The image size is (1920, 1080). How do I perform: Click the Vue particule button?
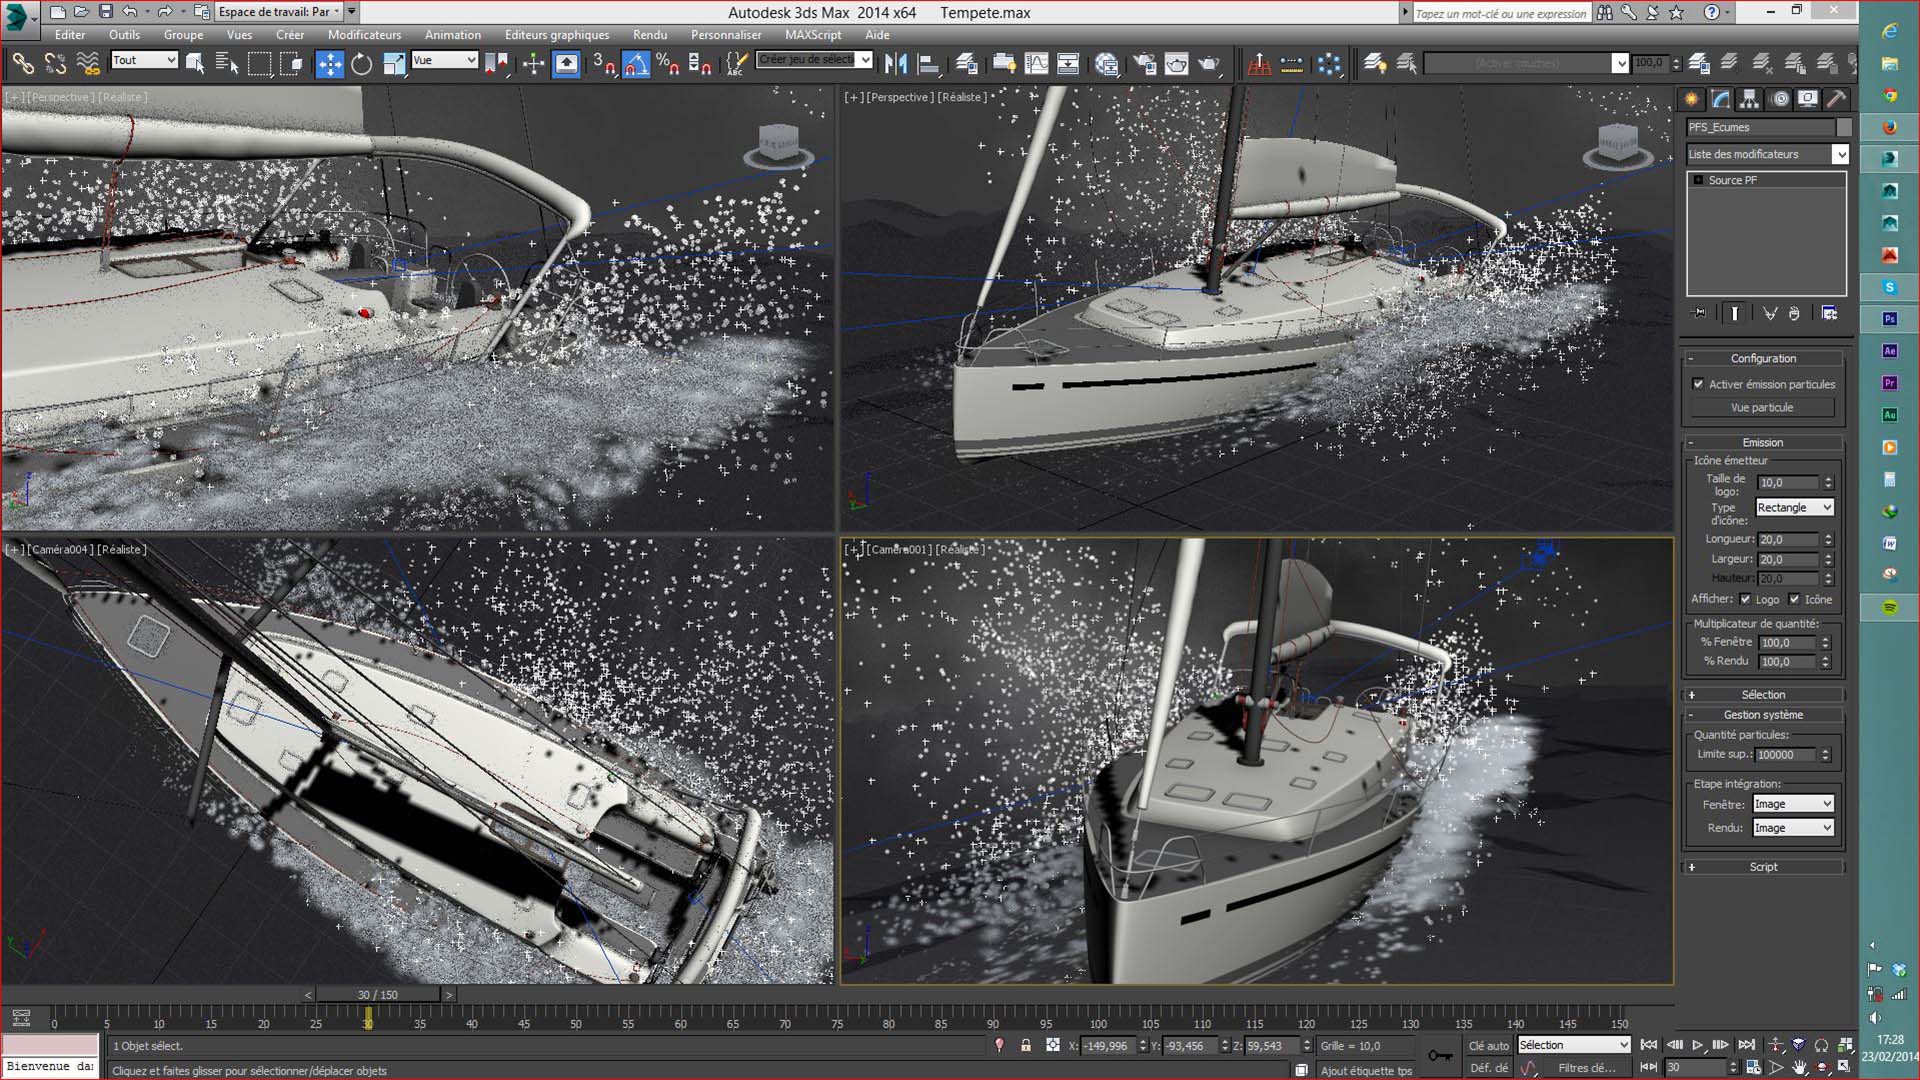[1762, 408]
